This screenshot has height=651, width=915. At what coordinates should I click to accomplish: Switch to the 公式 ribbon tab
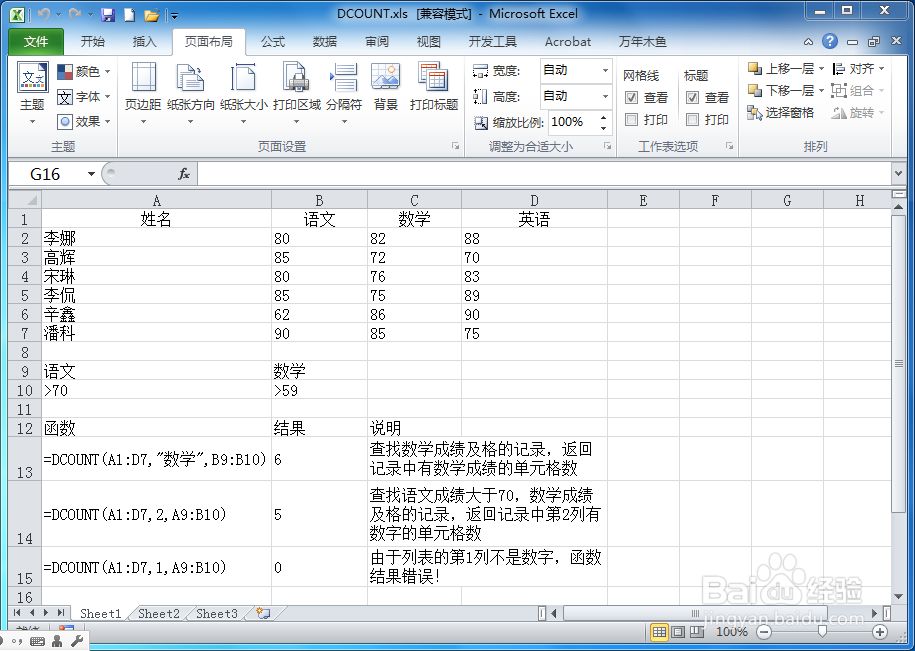tap(272, 41)
